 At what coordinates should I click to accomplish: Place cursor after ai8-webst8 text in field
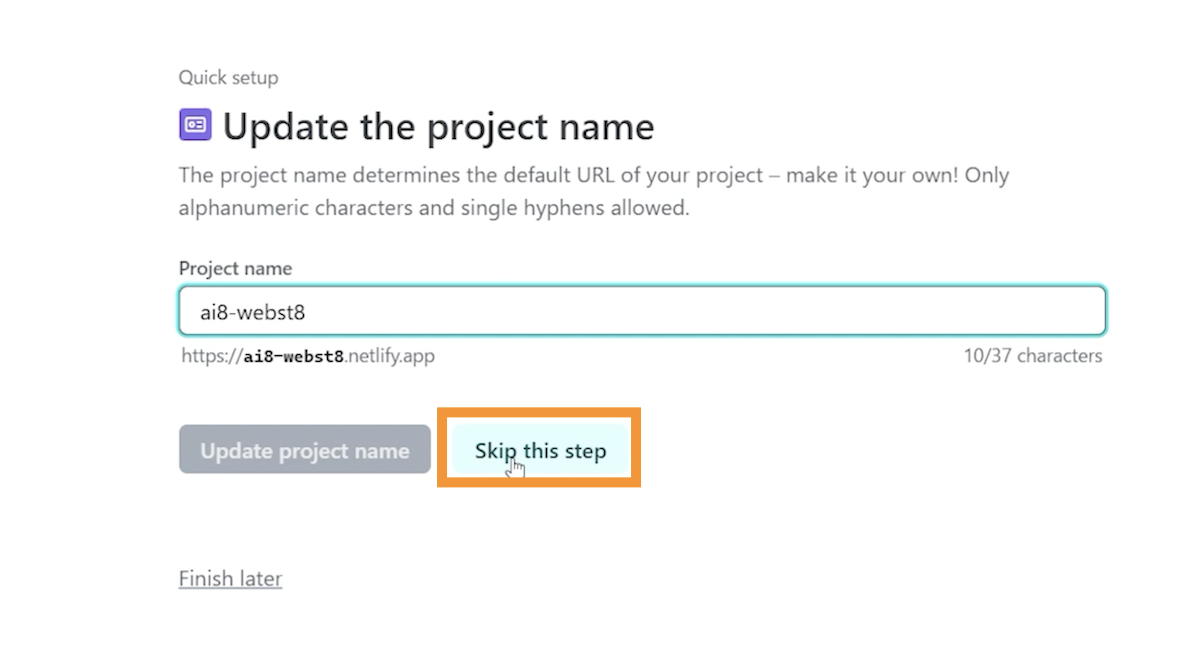tap(307, 312)
